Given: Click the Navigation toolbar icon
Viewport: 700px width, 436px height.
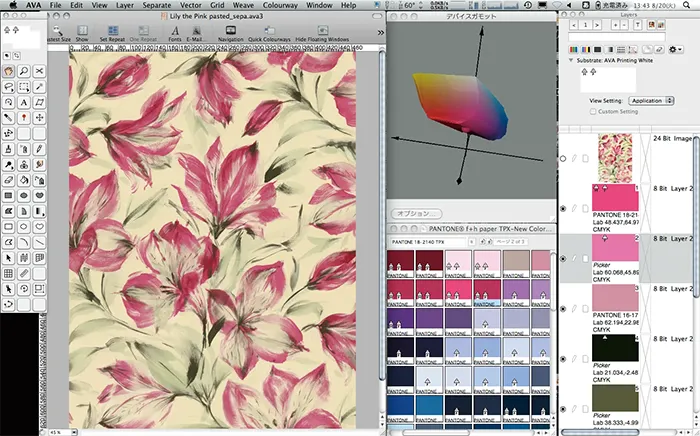Looking at the screenshot, I should (230, 32).
